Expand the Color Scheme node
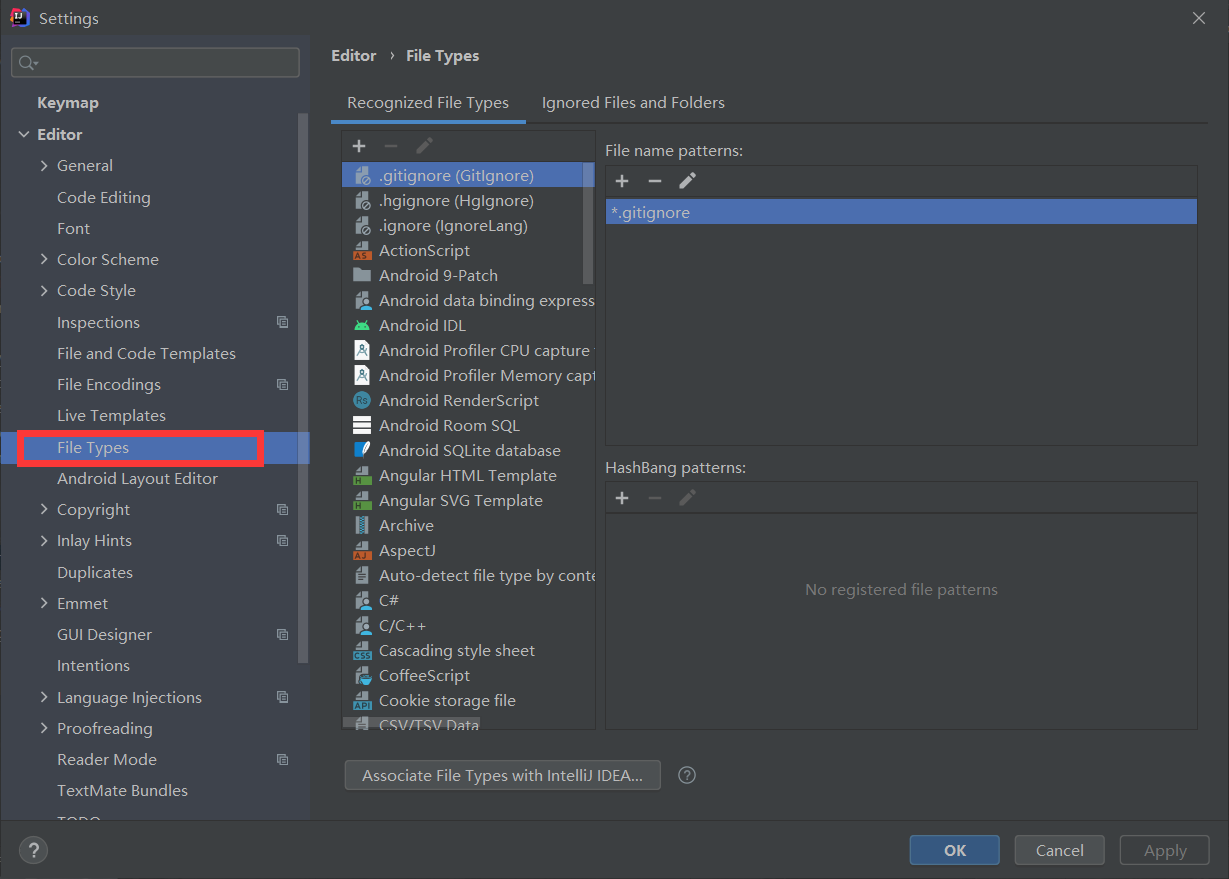The image size is (1229, 879). pos(44,260)
